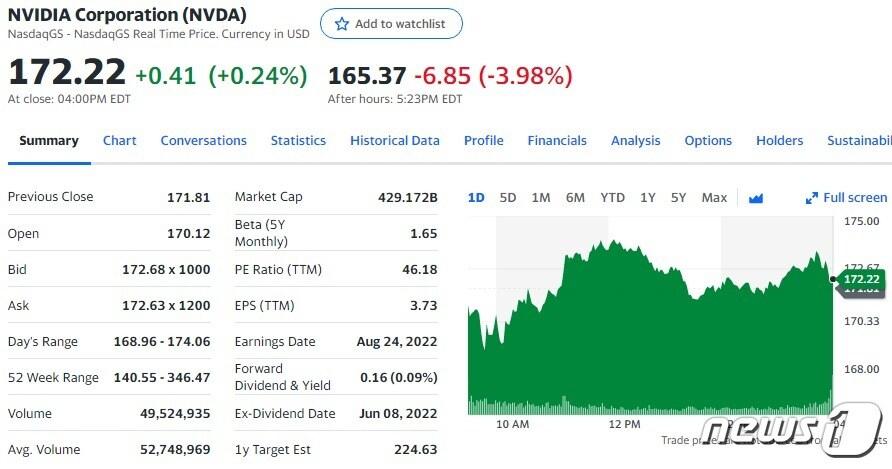892x469 pixels.
Task: Click the Add to watchlist button
Action: coord(391,24)
